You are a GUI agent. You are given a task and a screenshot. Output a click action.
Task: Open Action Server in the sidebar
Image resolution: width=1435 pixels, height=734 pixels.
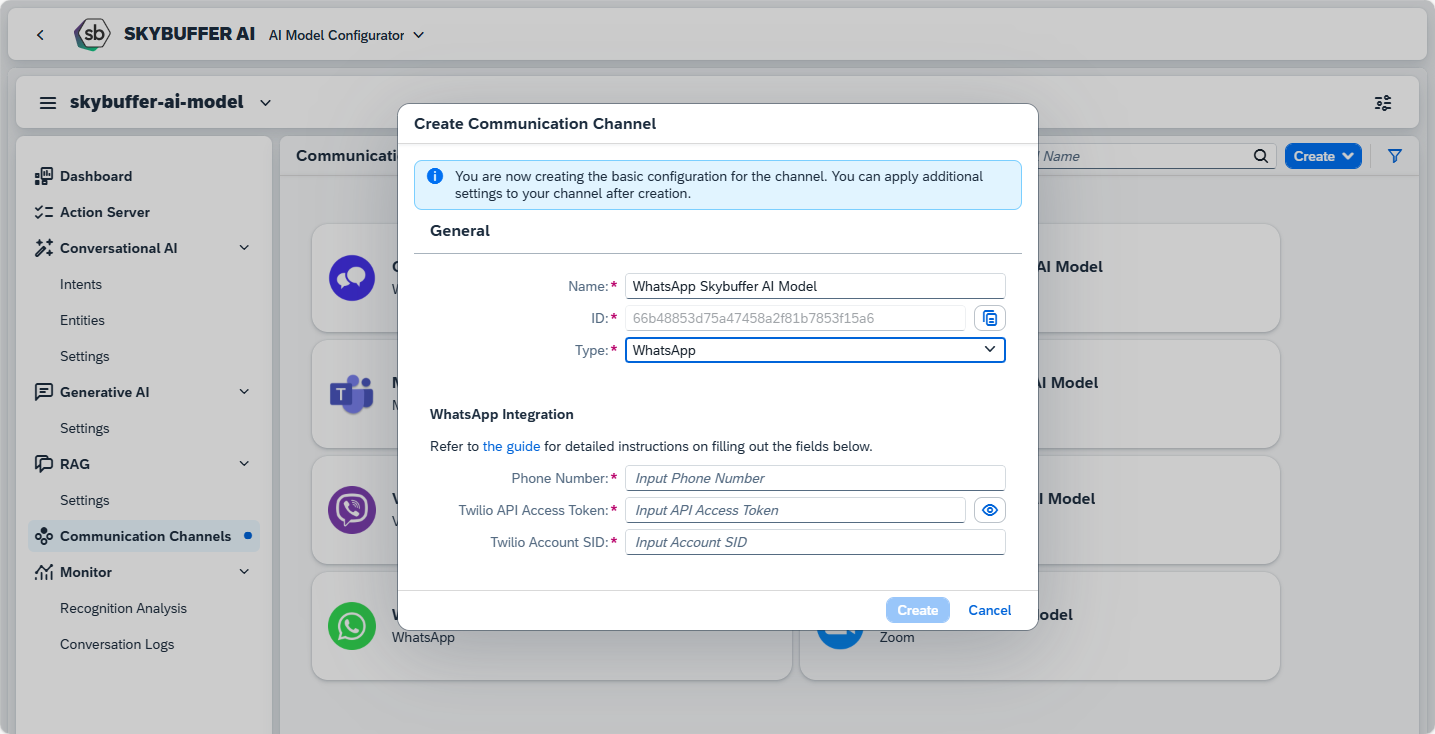coord(105,212)
